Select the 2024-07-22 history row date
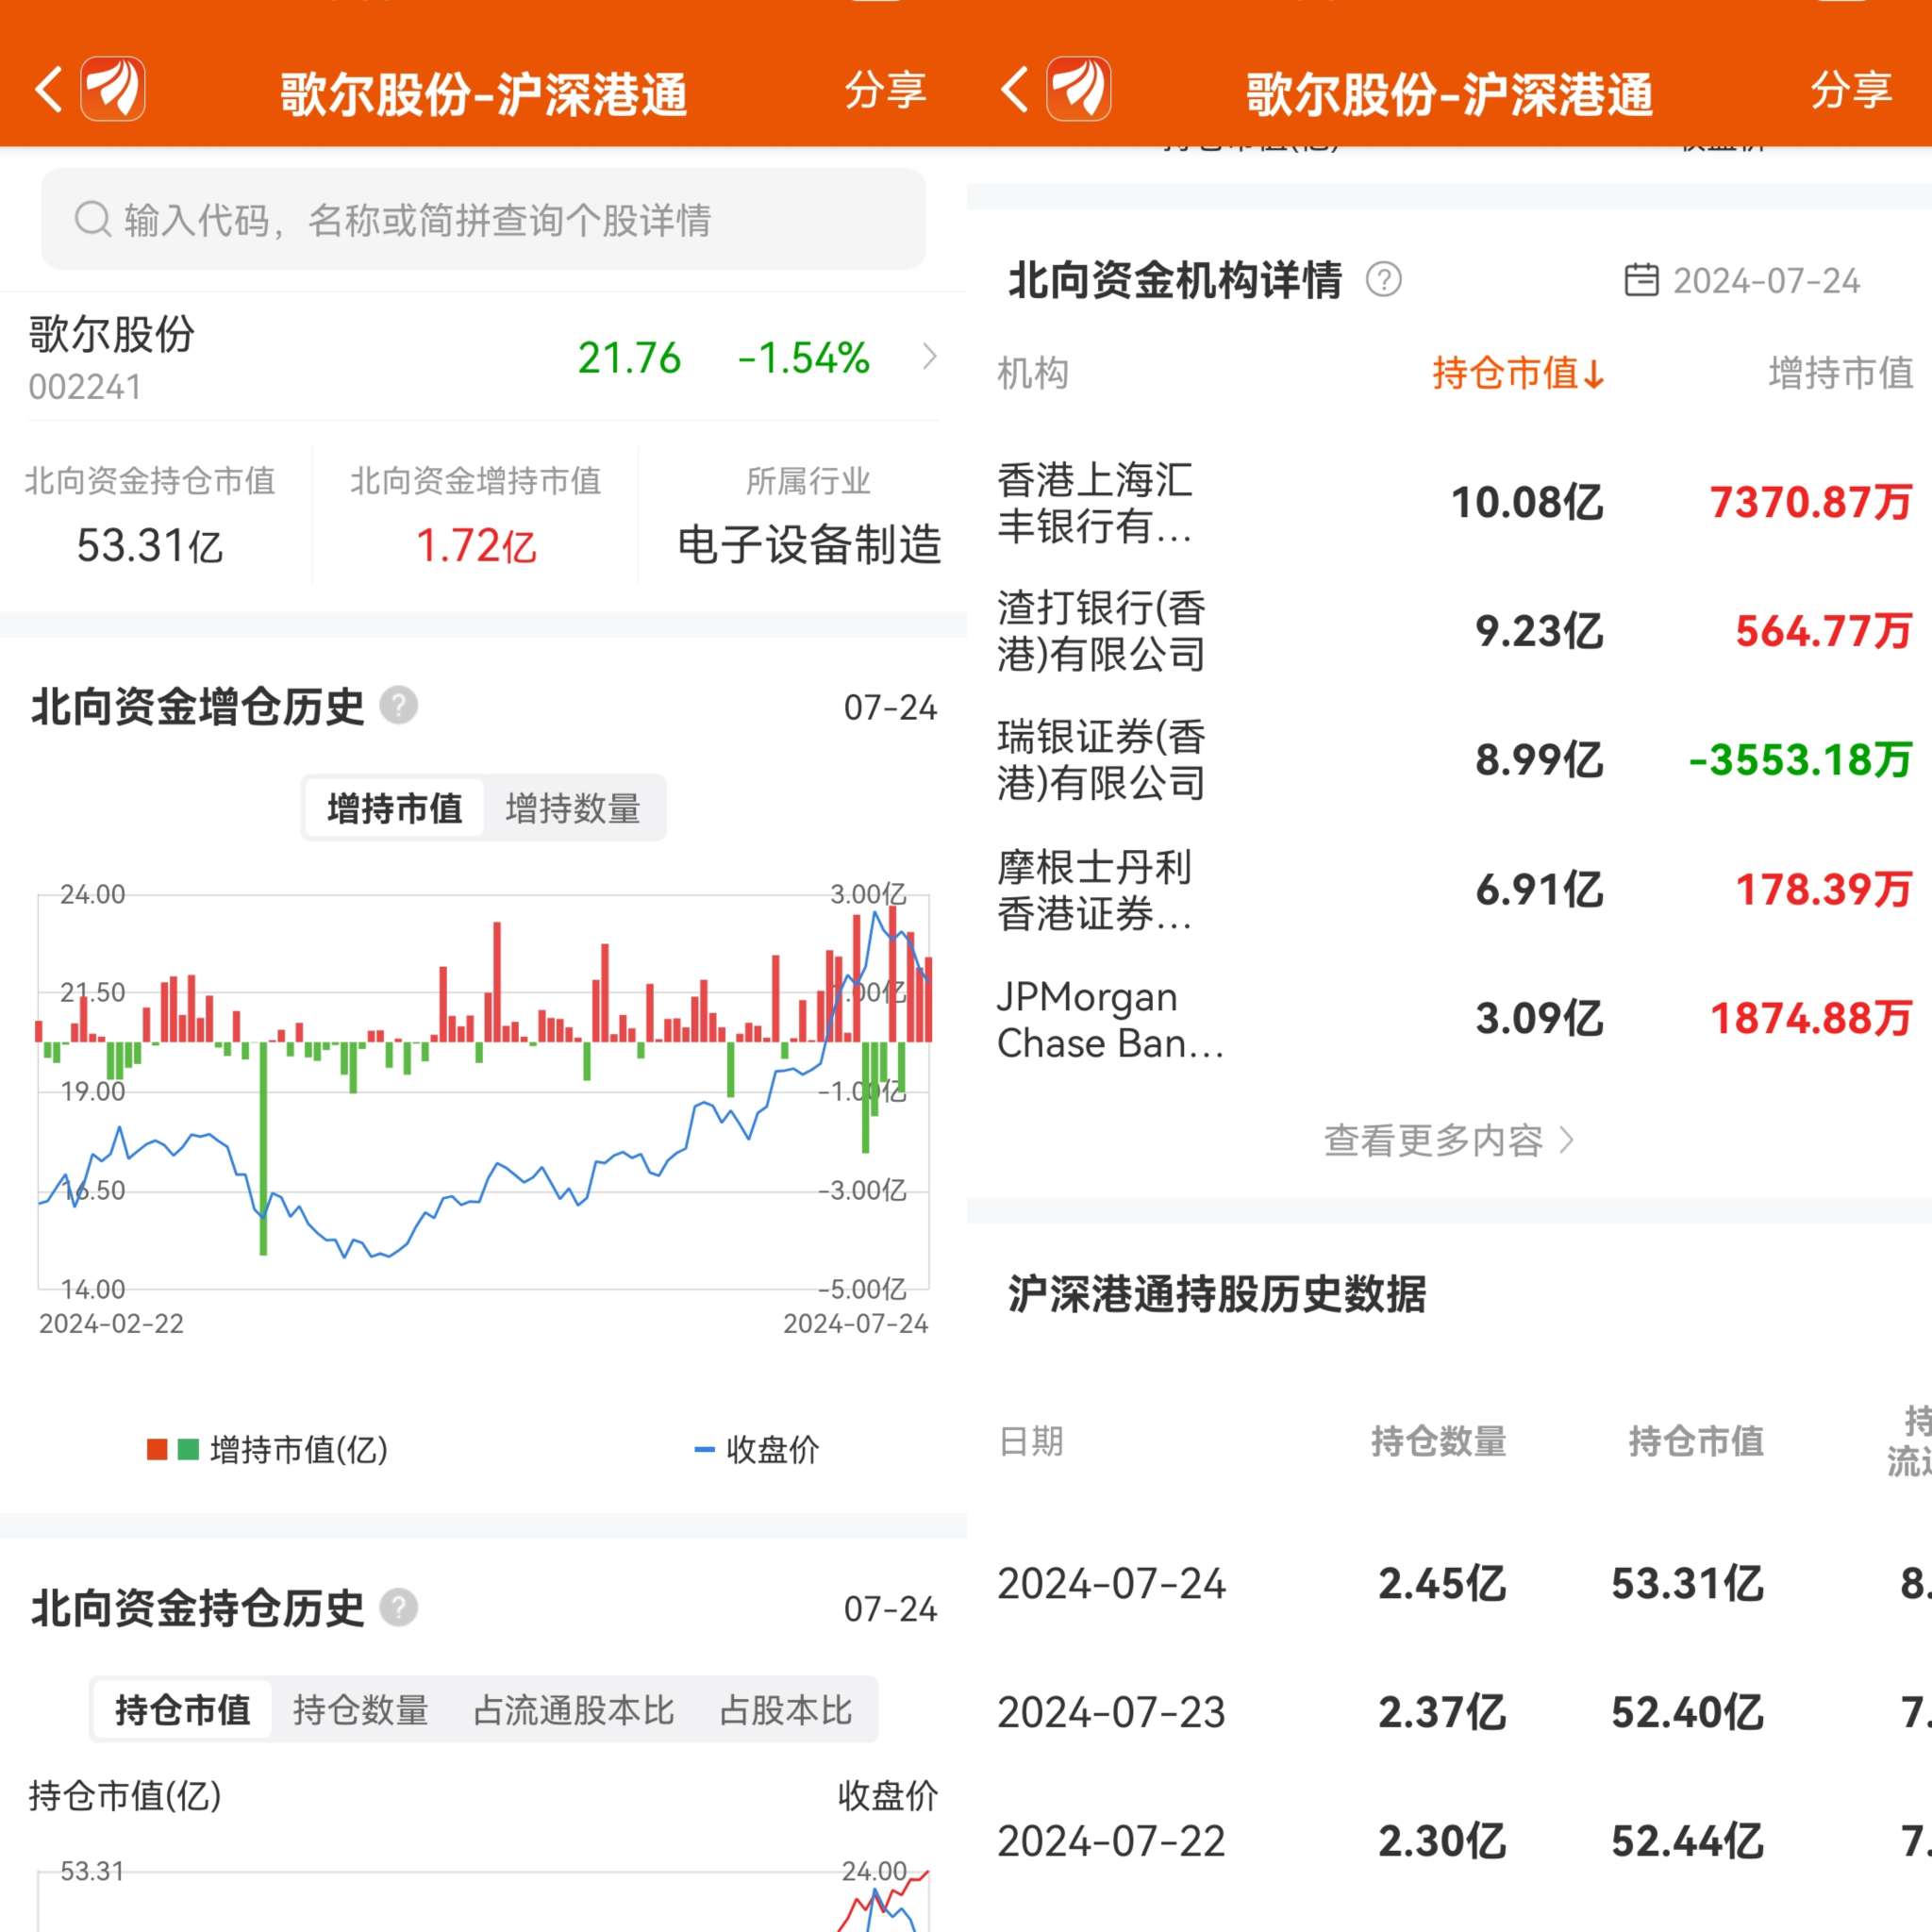The image size is (1932, 1932). click(x=1111, y=1841)
